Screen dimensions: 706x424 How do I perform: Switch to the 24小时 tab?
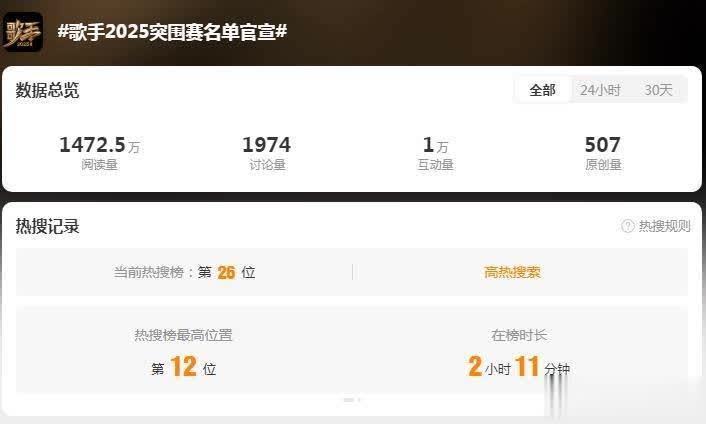[600, 90]
